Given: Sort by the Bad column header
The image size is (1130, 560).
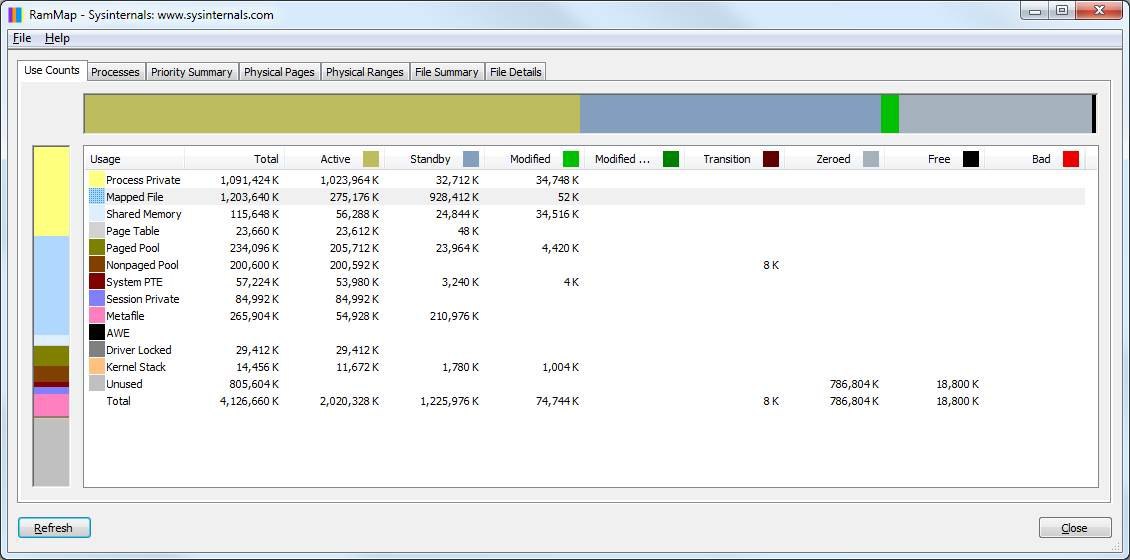Looking at the screenshot, I should pos(1035,159).
